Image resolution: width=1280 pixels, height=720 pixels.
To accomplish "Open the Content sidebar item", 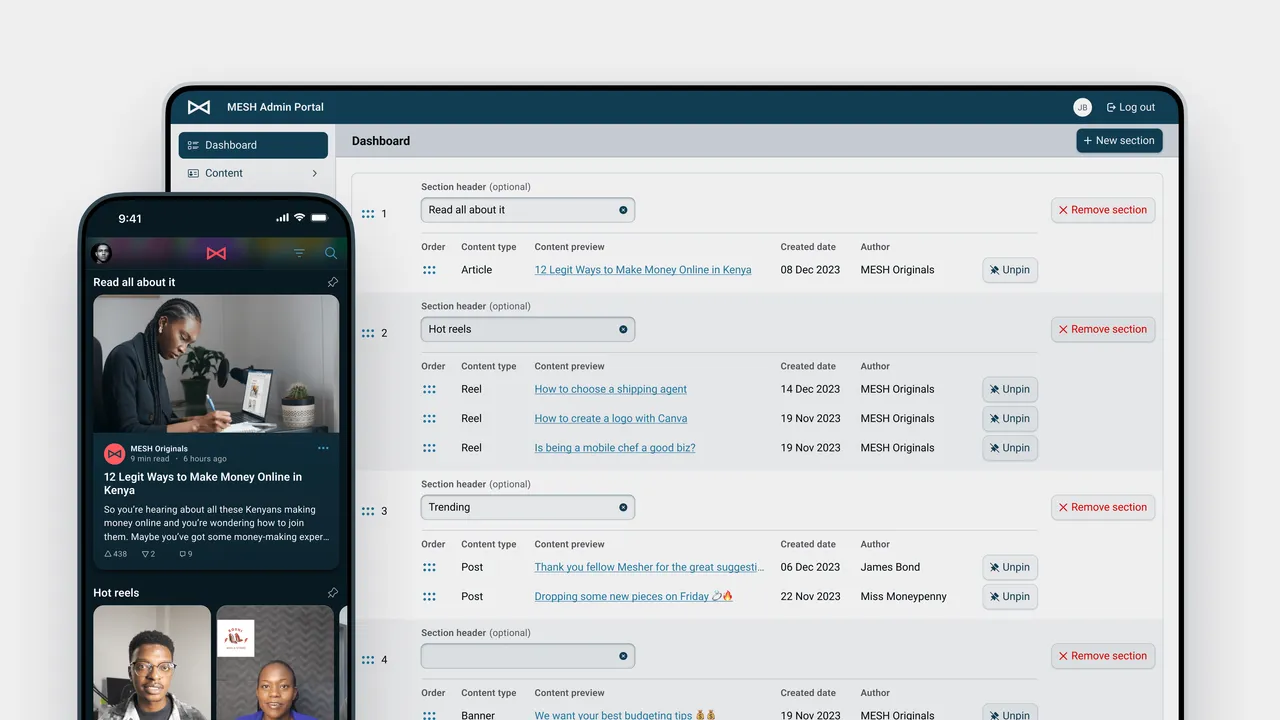I will coord(253,173).
